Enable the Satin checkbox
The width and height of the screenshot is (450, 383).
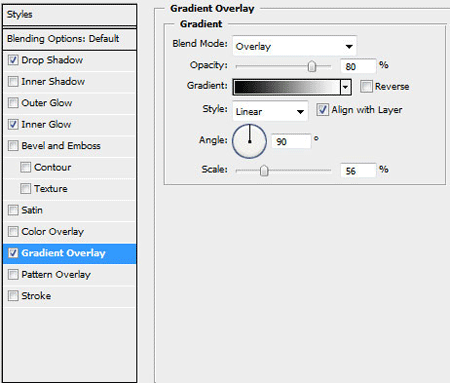[x=13, y=210]
